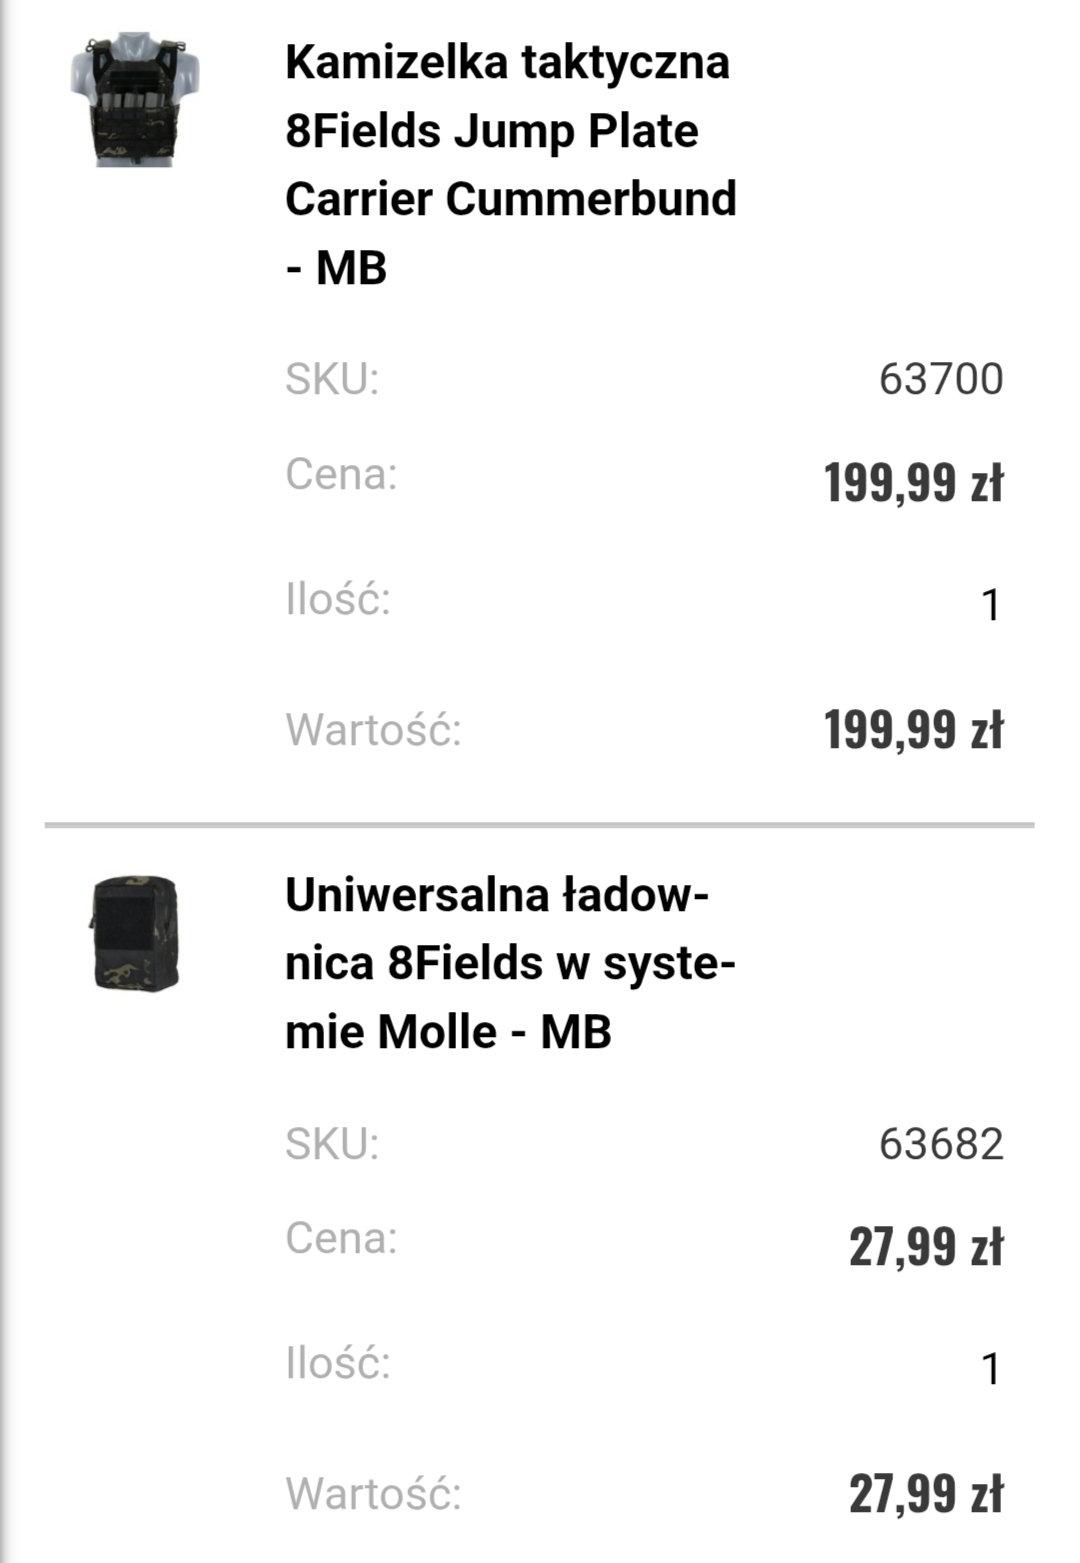1080x1563 pixels.
Task: Click the vest's Cena price 199,99 zł
Action: click(x=913, y=483)
